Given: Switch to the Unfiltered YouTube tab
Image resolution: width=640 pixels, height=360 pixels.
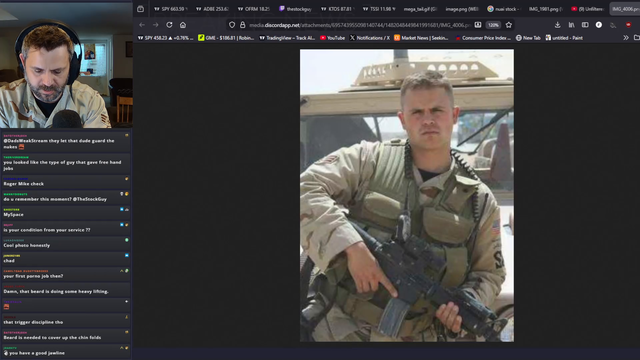Looking at the screenshot, I should pos(587,9).
